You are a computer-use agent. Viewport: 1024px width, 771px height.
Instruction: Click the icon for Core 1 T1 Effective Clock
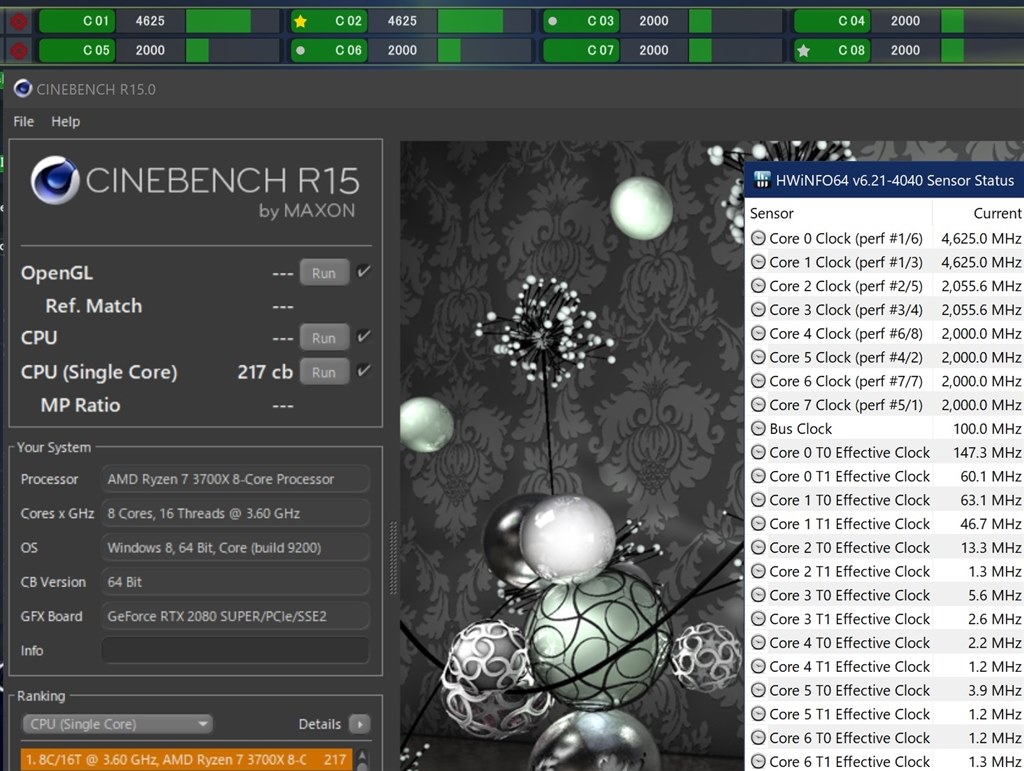click(x=758, y=524)
